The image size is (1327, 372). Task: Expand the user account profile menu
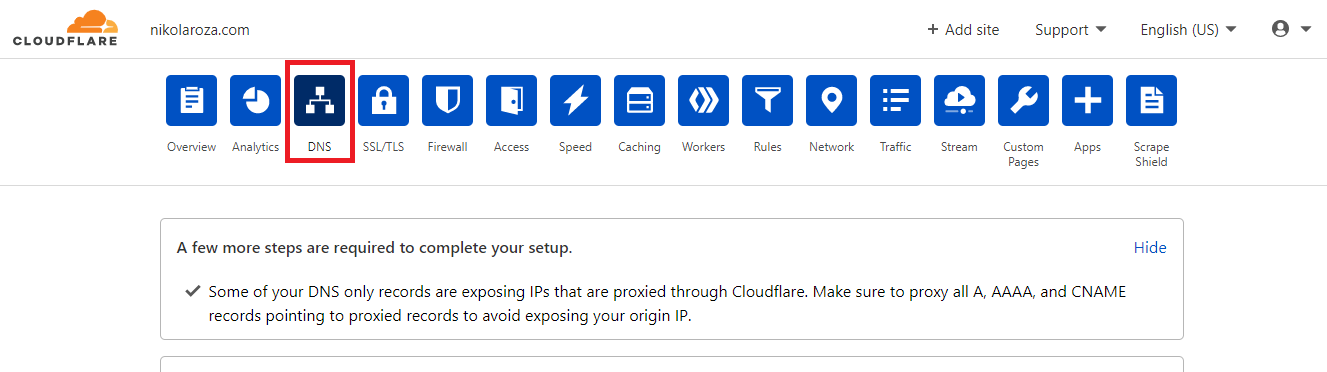coord(1291,29)
